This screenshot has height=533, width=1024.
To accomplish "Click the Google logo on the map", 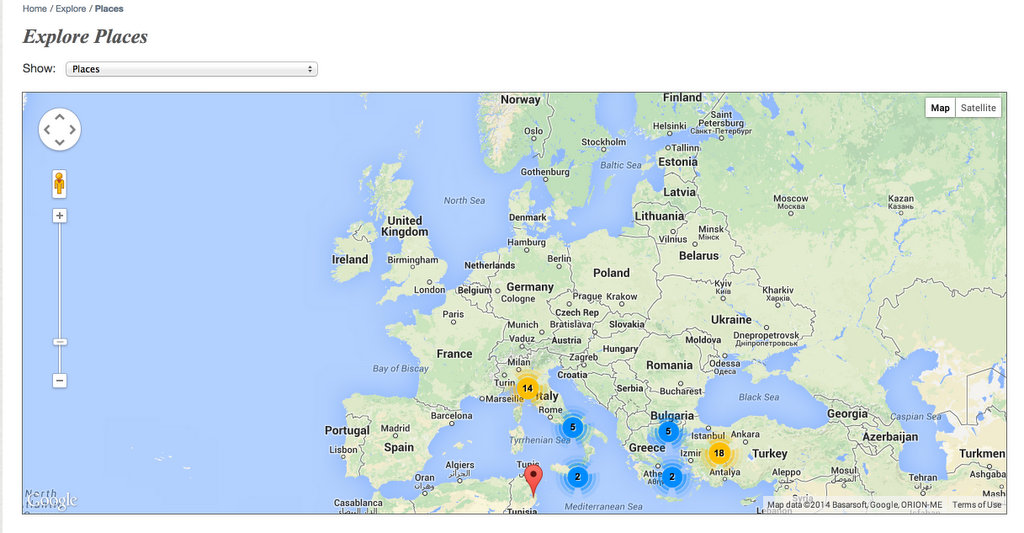I will point(52,500).
